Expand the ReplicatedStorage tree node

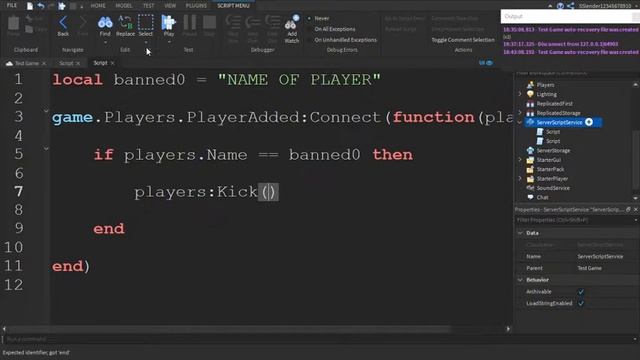(x=520, y=113)
